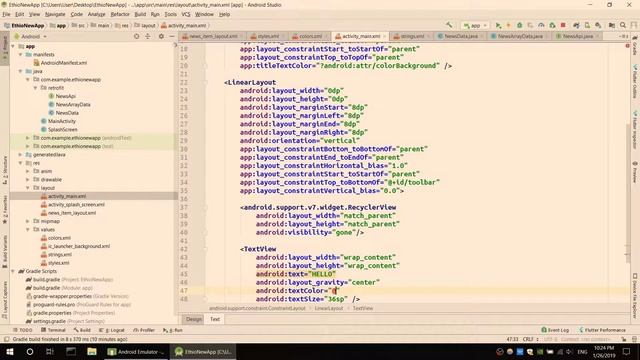Stop the running app with red square

563,25
